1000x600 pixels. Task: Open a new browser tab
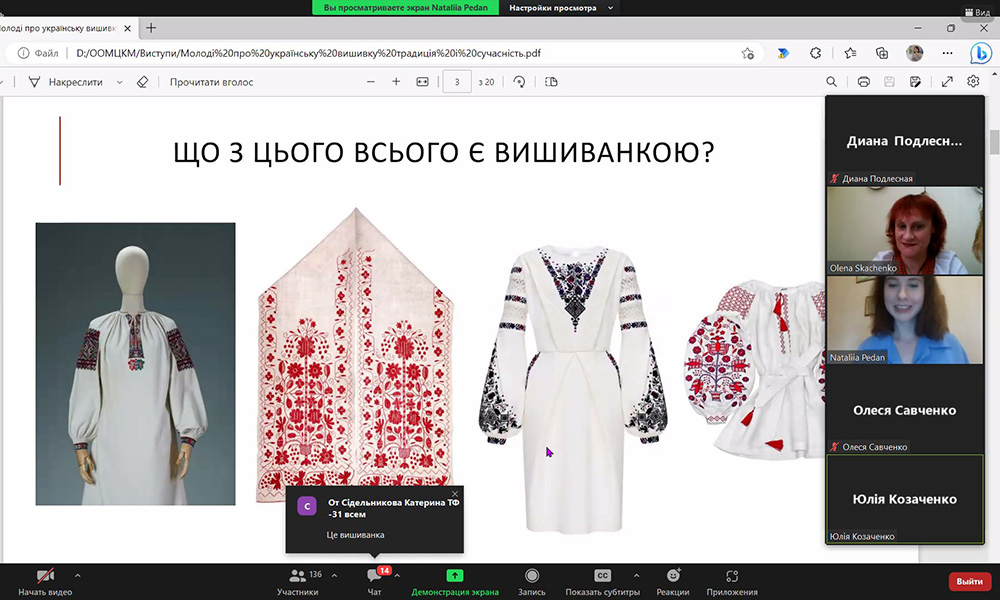point(151,28)
